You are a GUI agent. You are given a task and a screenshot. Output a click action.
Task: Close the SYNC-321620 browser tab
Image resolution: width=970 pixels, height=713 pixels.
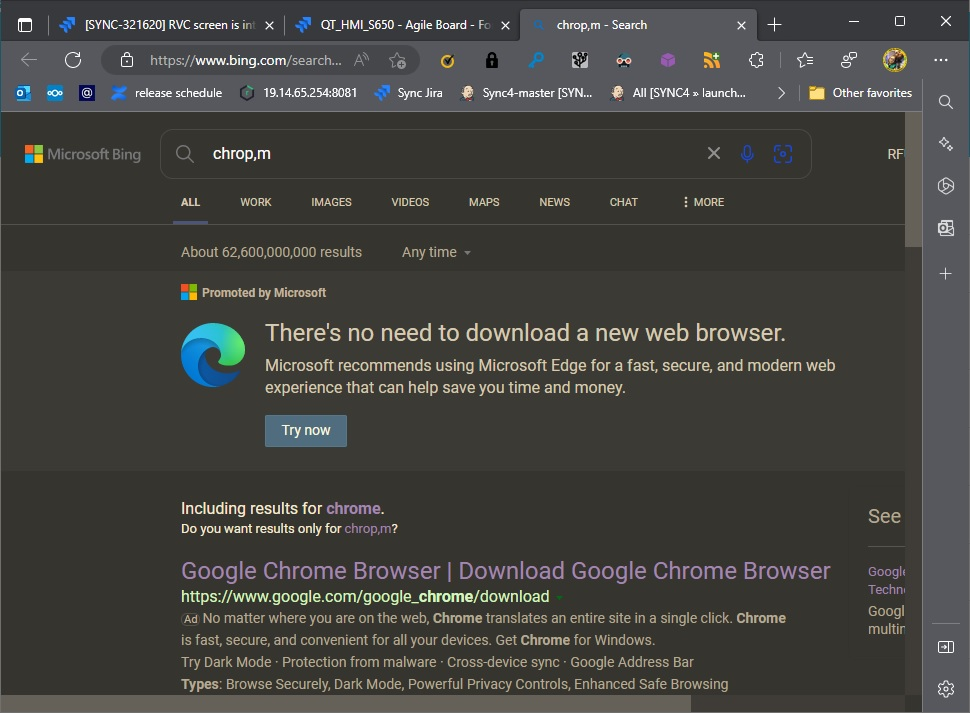point(269,25)
